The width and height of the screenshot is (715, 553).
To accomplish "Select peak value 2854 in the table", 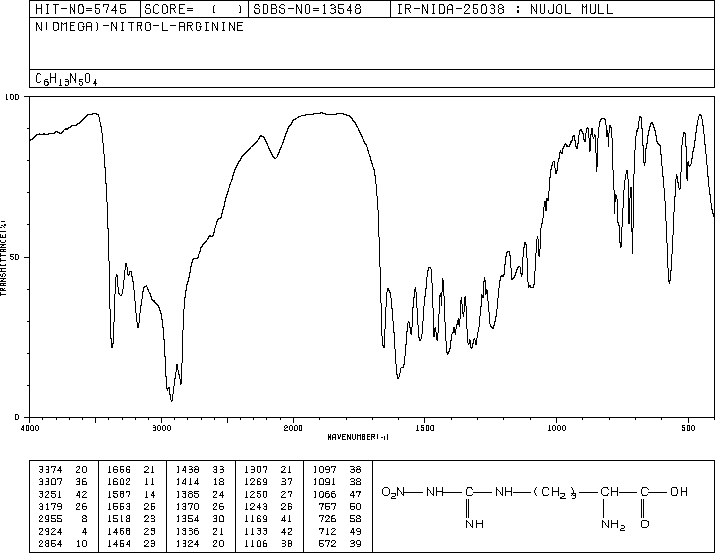I will tap(50, 543).
